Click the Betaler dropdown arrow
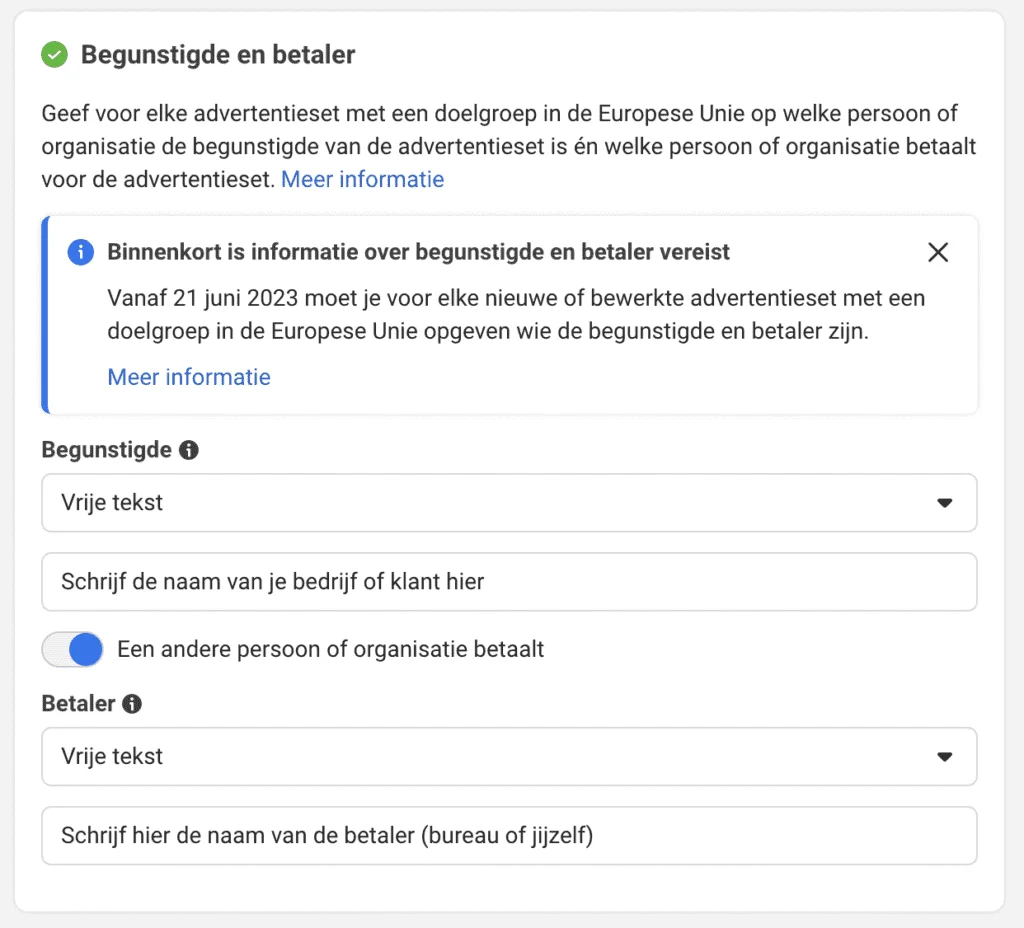 point(944,757)
